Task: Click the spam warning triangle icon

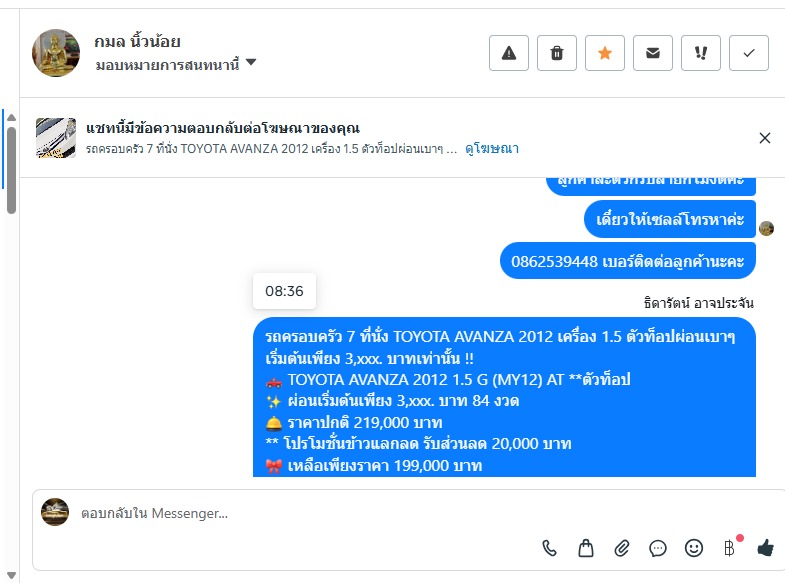Action: click(509, 53)
